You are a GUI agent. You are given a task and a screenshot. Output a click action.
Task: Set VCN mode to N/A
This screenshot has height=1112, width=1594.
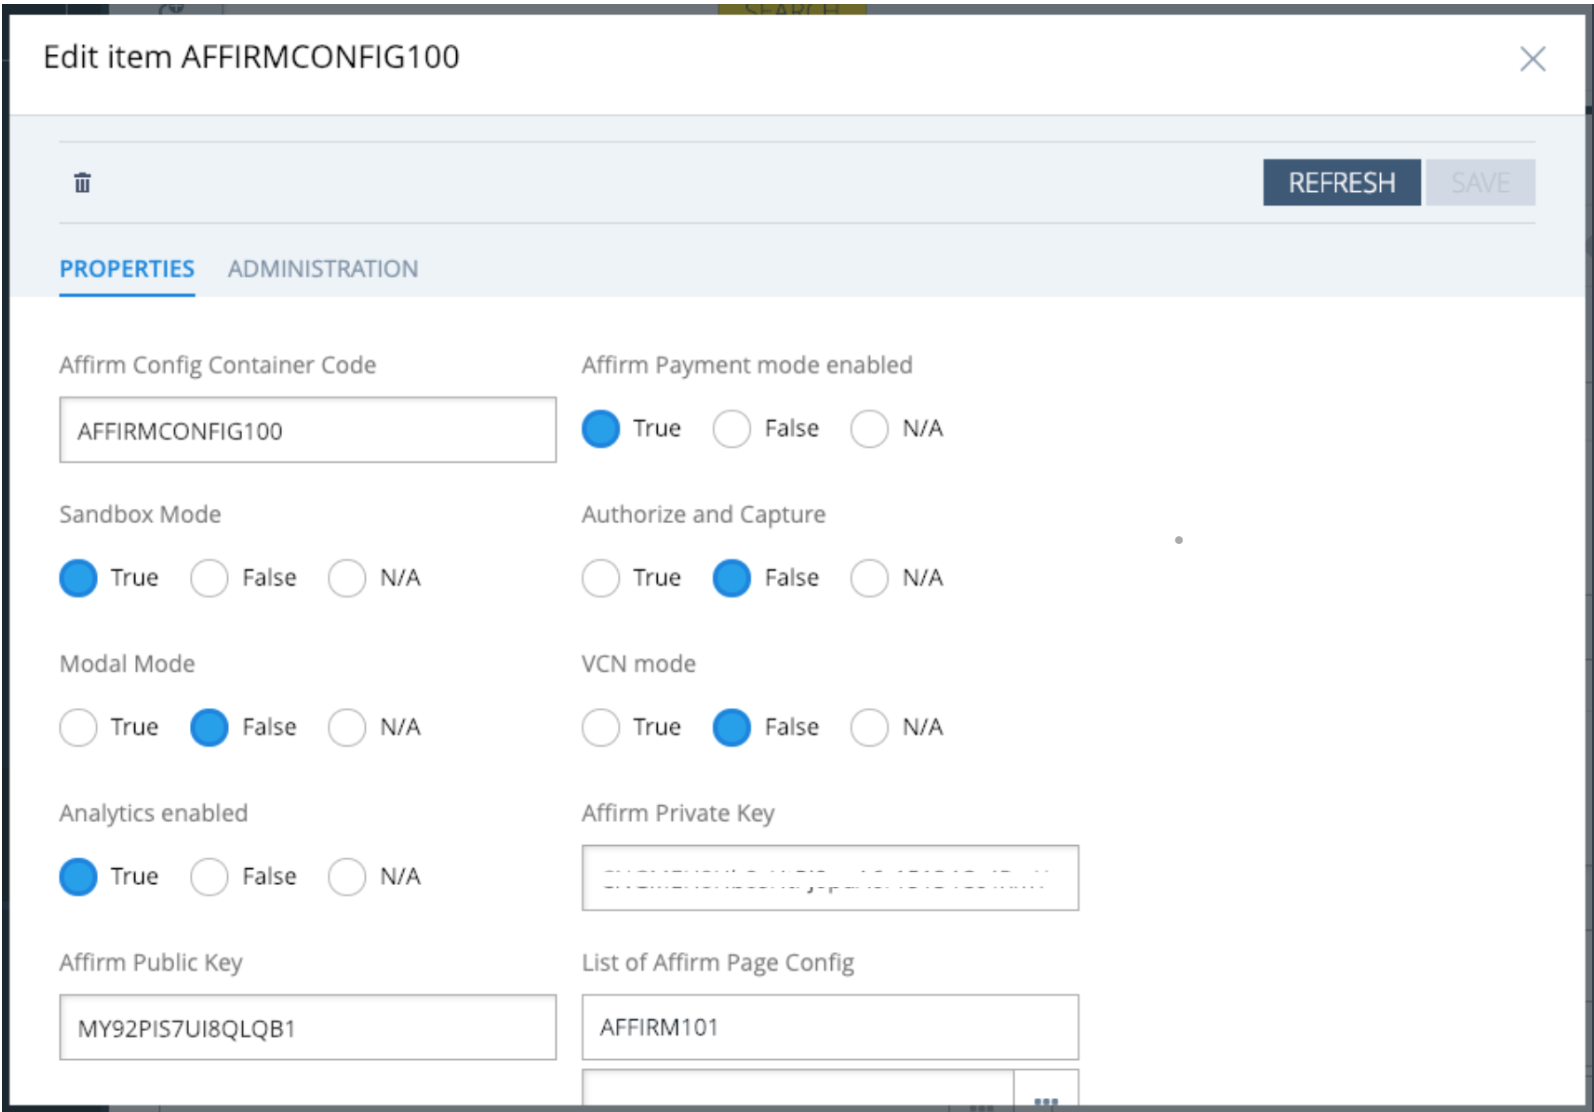869,727
